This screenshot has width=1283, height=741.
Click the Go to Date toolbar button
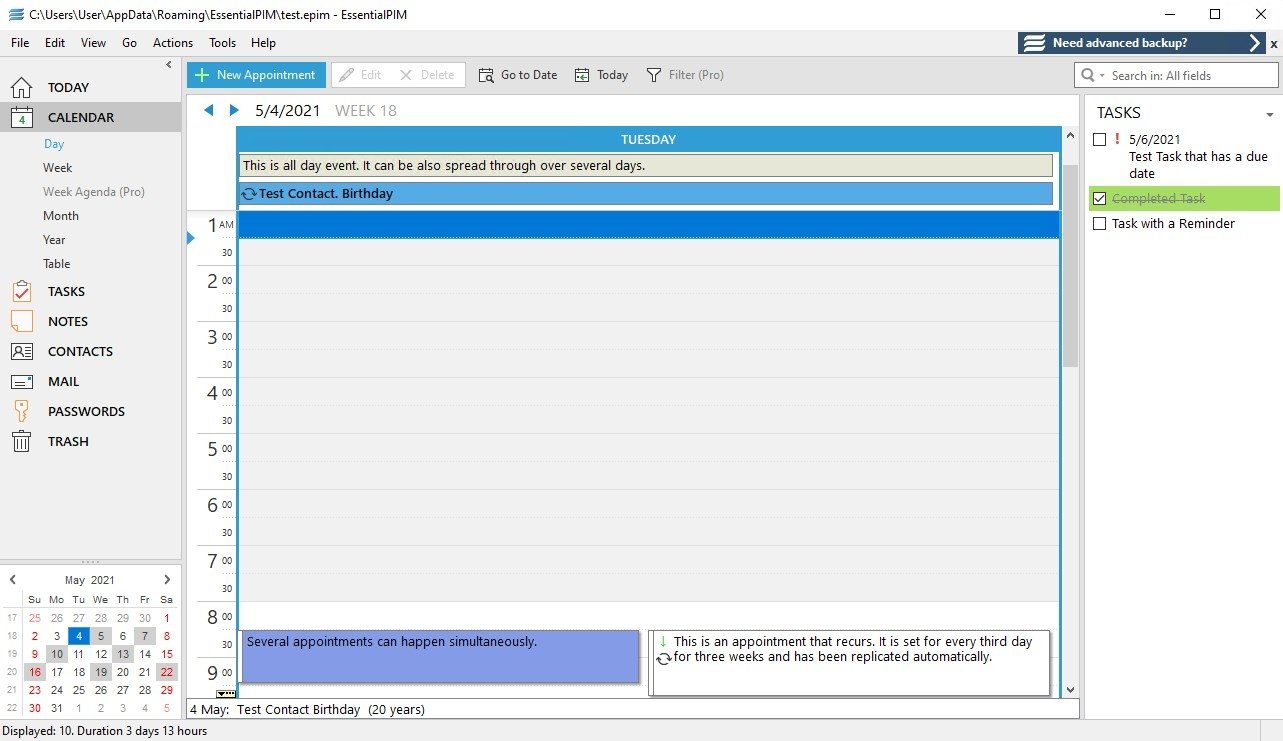[518, 75]
